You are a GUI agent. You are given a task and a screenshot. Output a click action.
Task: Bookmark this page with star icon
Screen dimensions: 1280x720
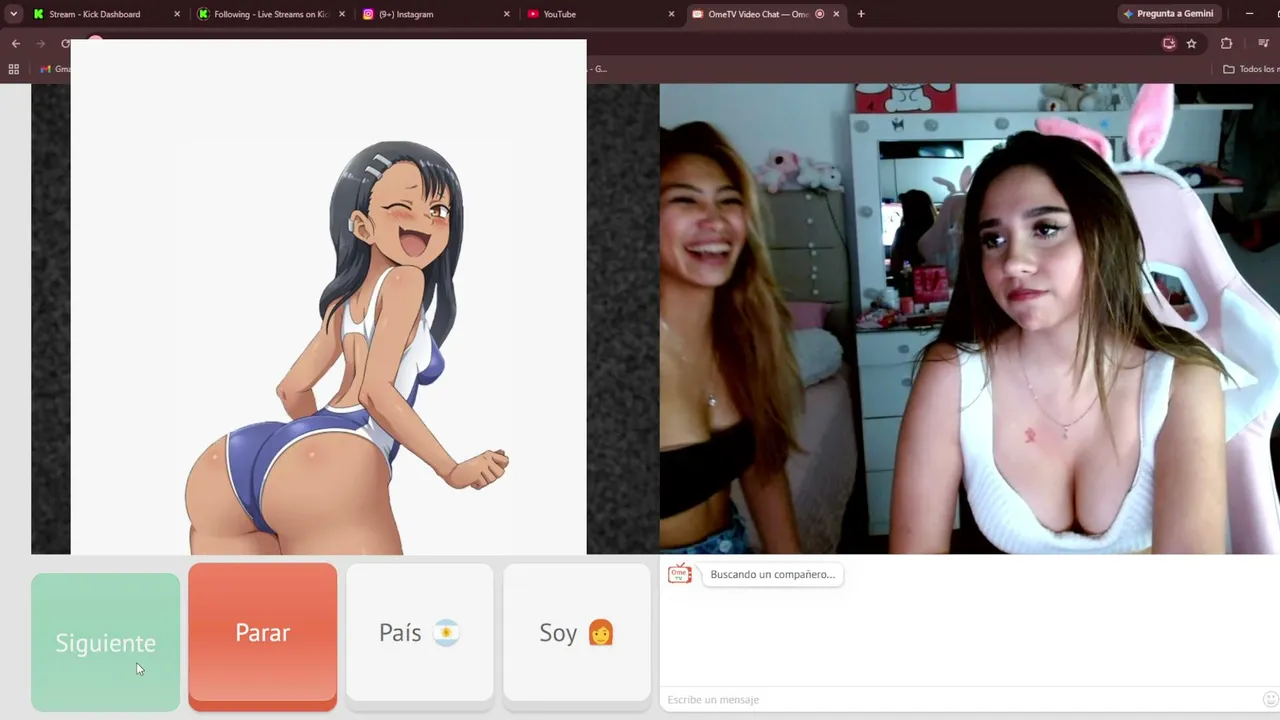click(1191, 43)
